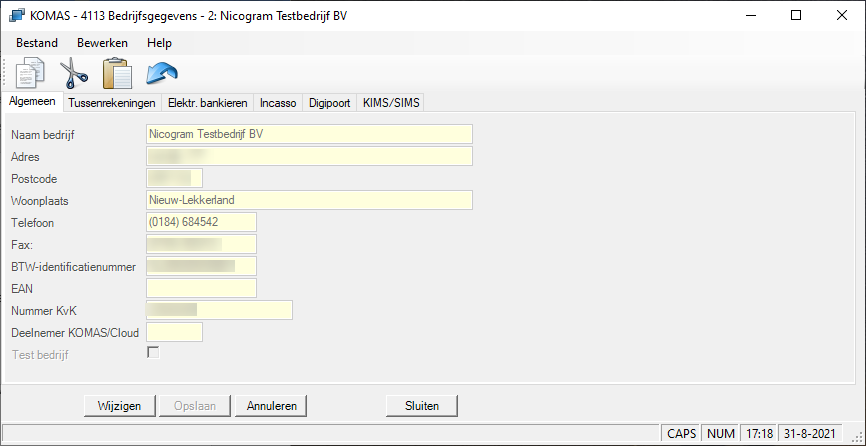
Task: Click the Adres input field
Action: [309, 156]
